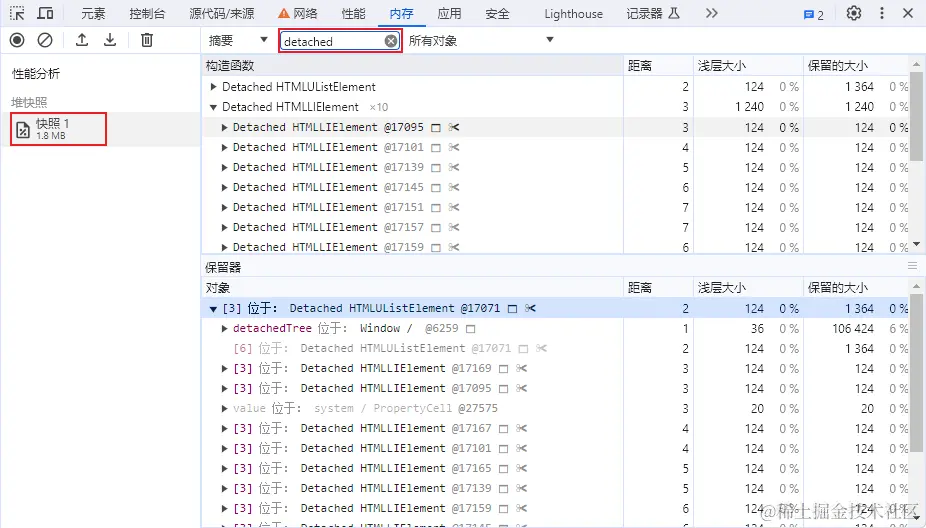Reveal @17101 constructor row window icon
The image size is (926, 528).
point(436,148)
